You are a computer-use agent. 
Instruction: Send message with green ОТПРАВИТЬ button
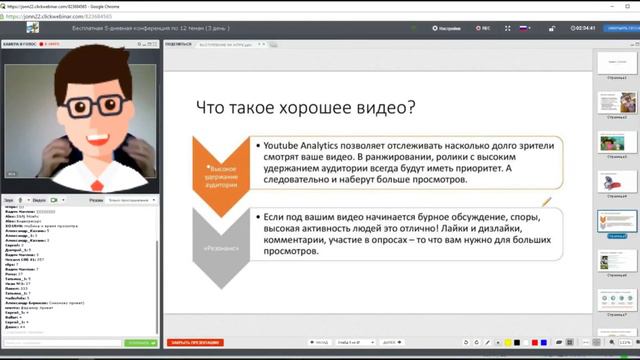pyautogui.click(x=140, y=343)
